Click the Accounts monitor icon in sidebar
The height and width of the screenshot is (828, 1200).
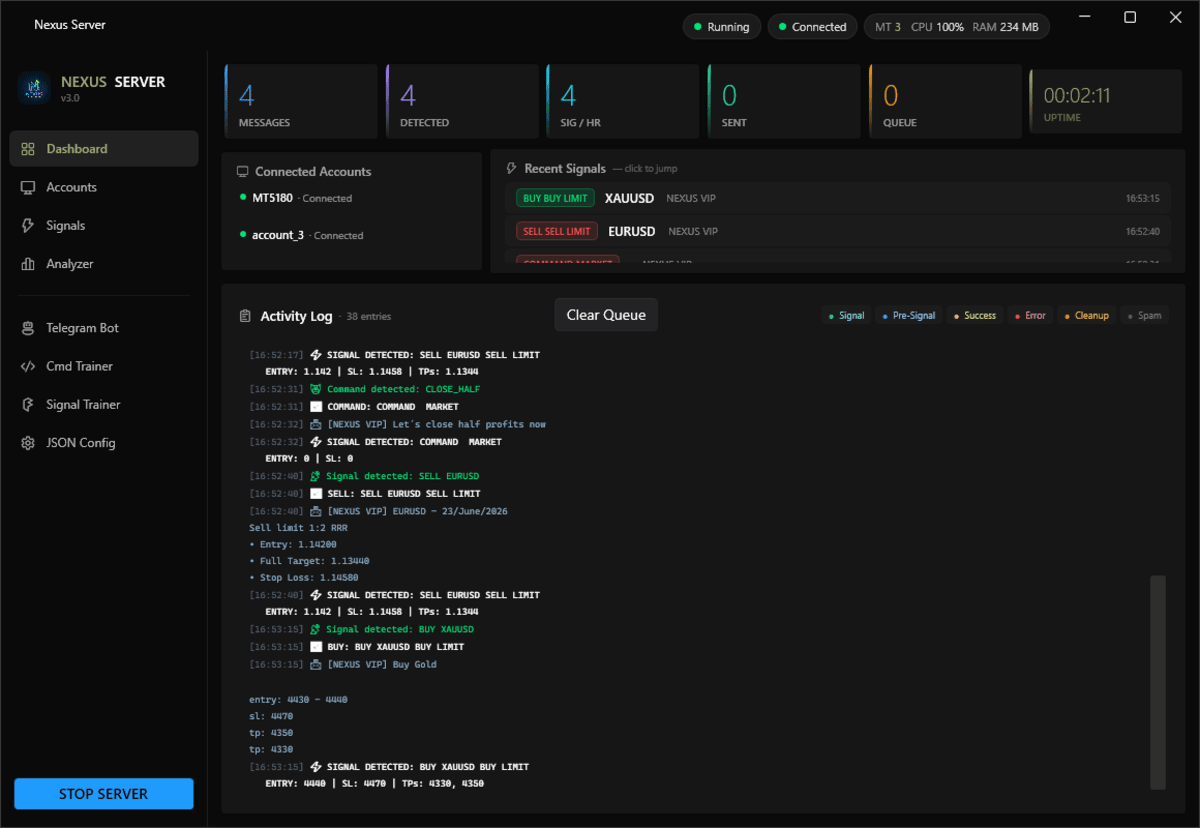coord(28,187)
